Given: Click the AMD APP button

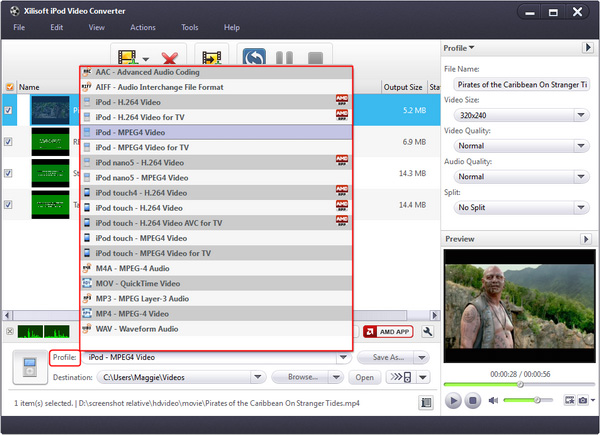Looking at the screenshot, I should [x=388, y=331].
